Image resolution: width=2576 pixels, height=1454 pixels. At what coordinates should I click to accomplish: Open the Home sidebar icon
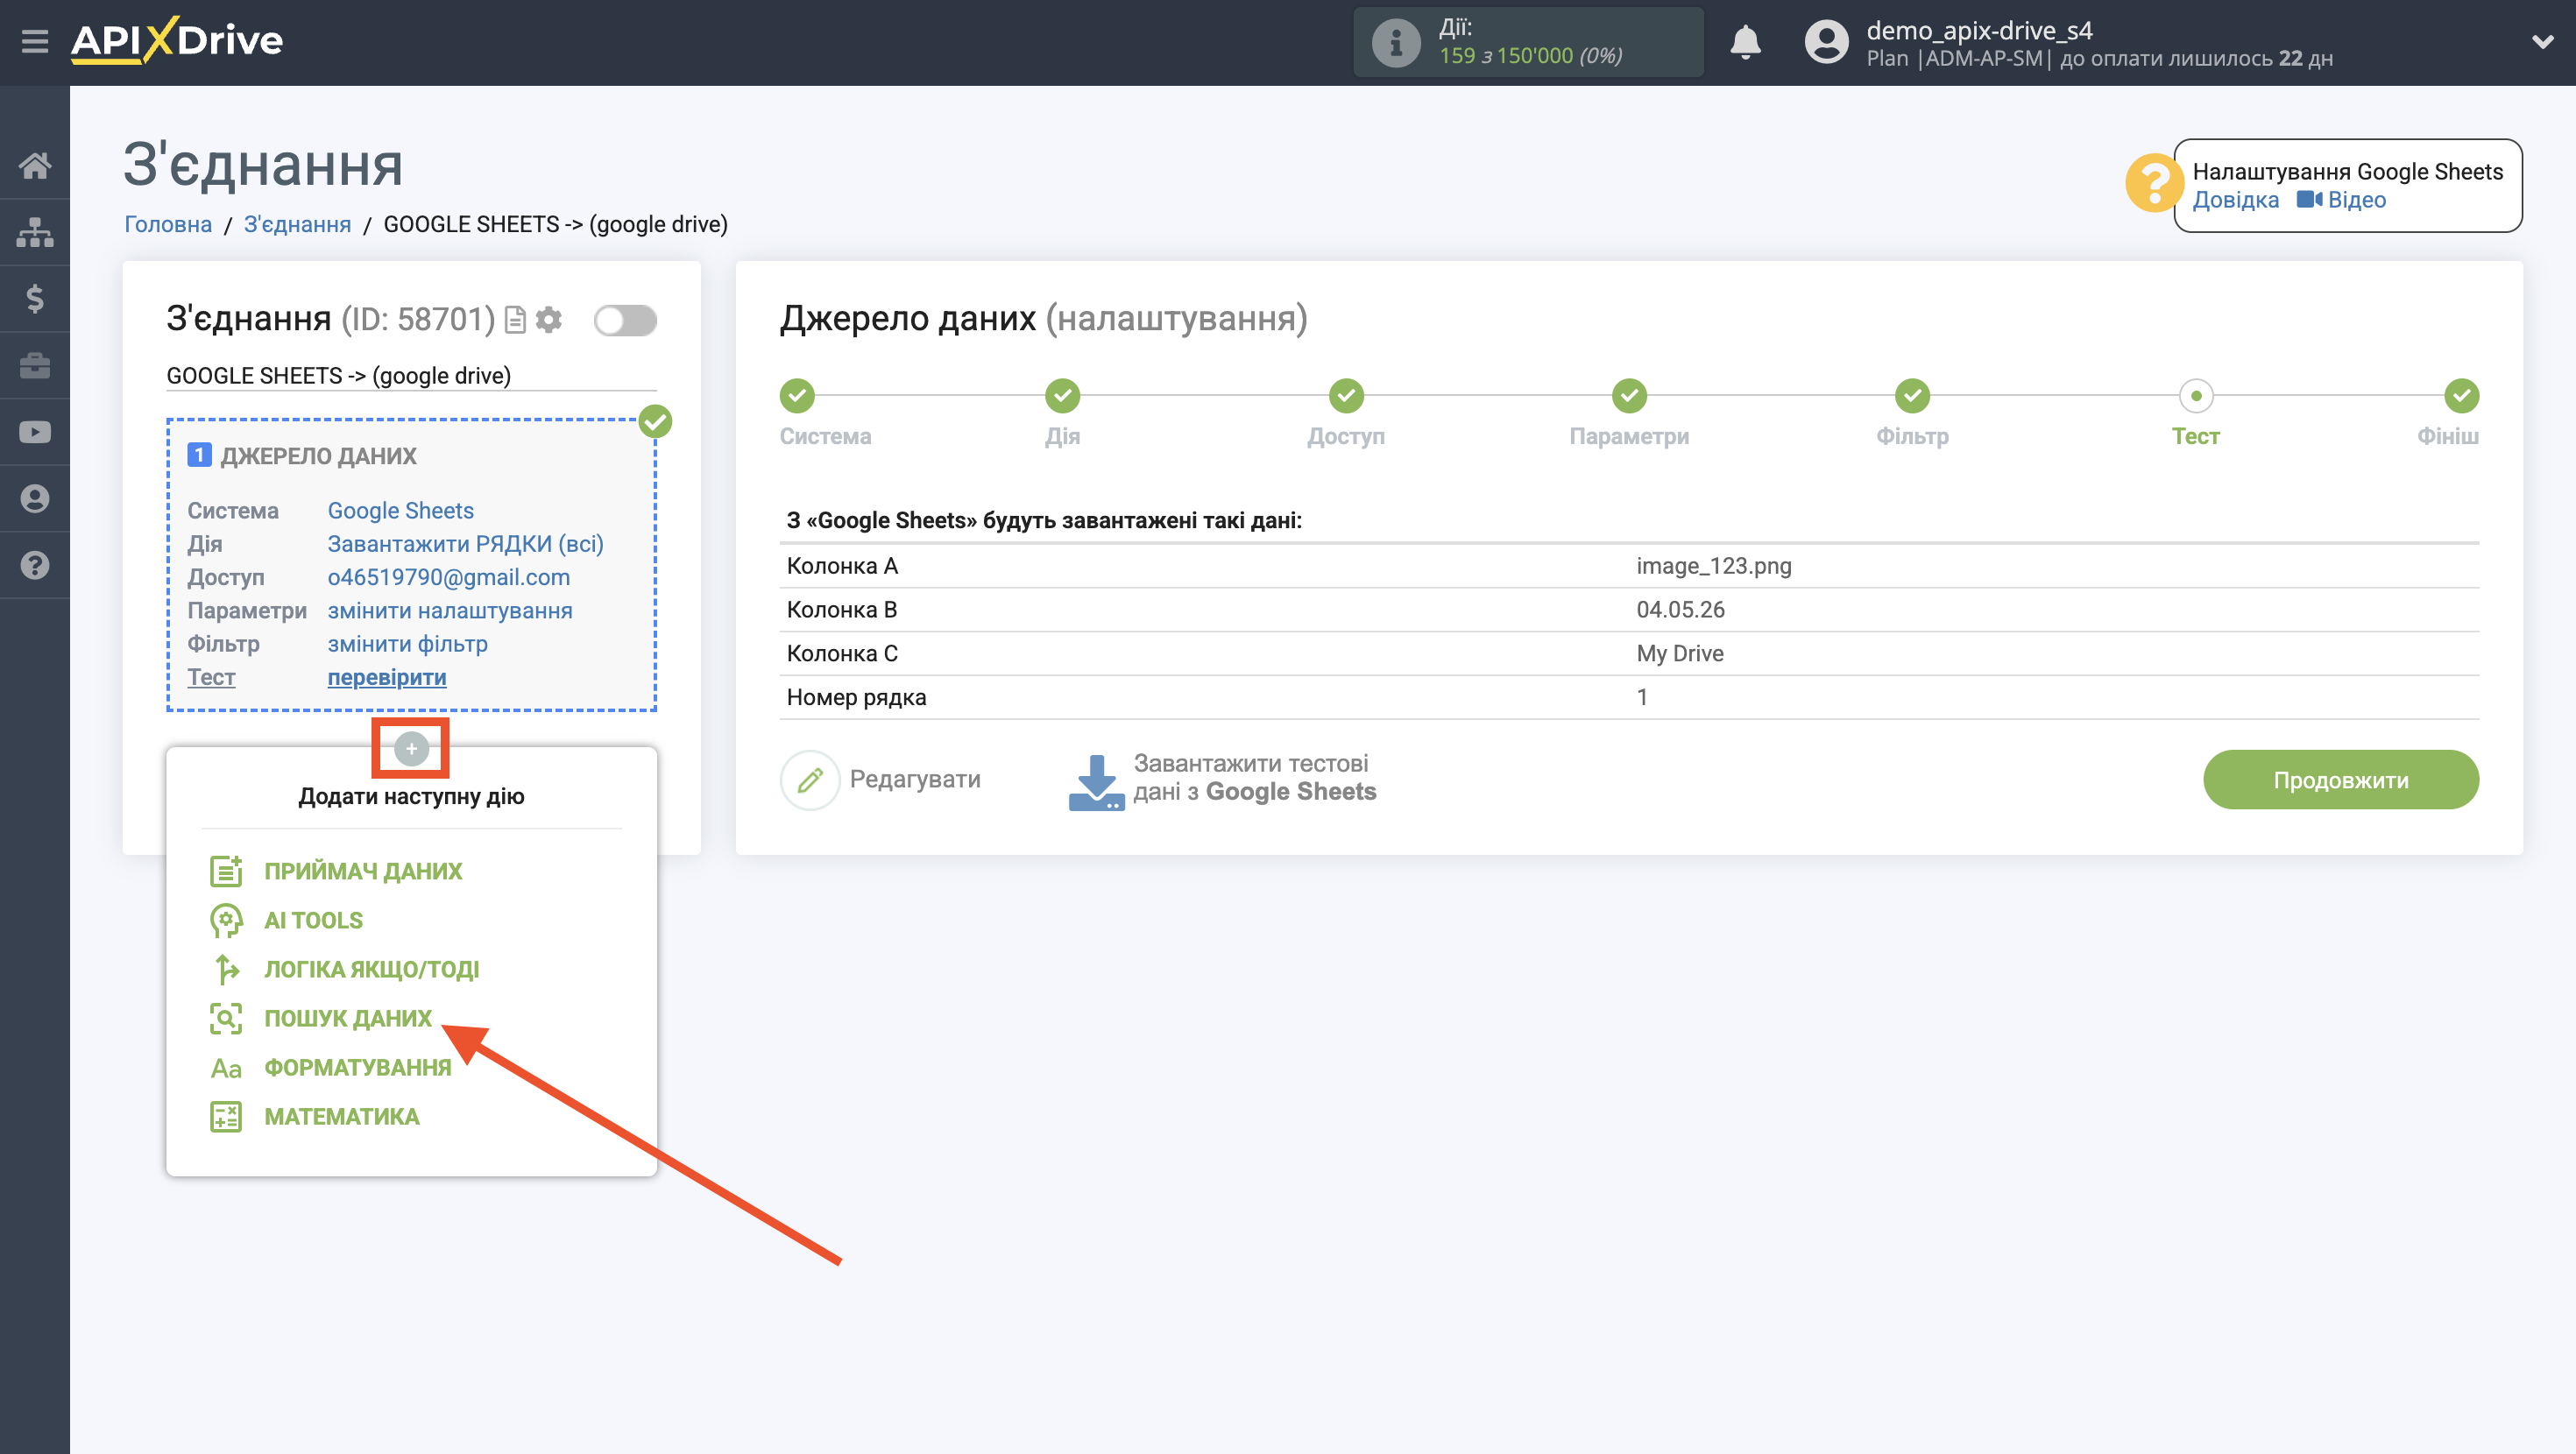[x=35, y=165]
